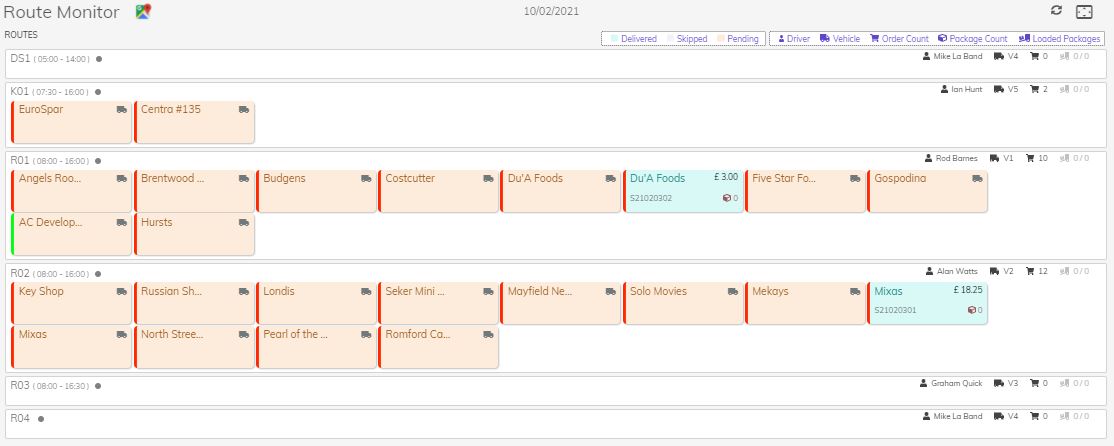Click the truck icon on Romford Ca... card
The image size is (1114, 446).
click(x=488, y=334)
